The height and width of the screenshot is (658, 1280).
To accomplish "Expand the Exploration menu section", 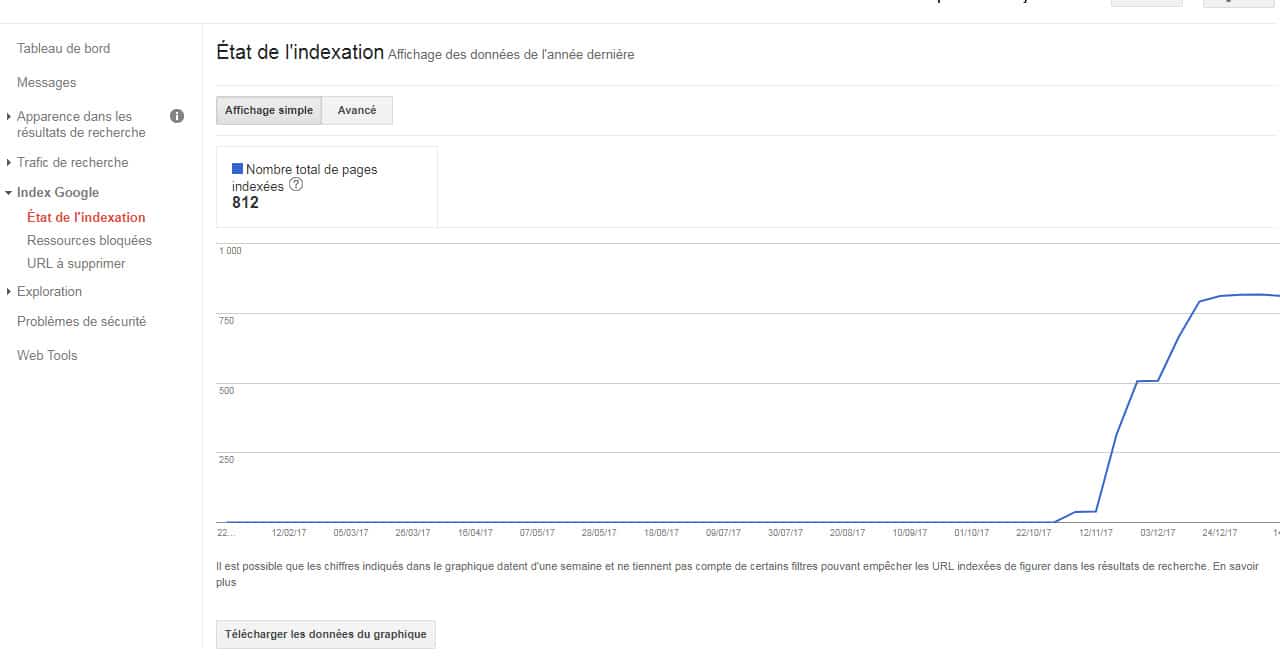I will [49, 291].
